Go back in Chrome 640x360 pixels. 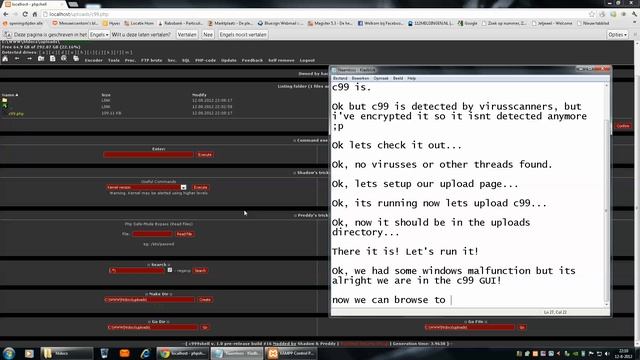pyautogui.click(x=6, y=14)
